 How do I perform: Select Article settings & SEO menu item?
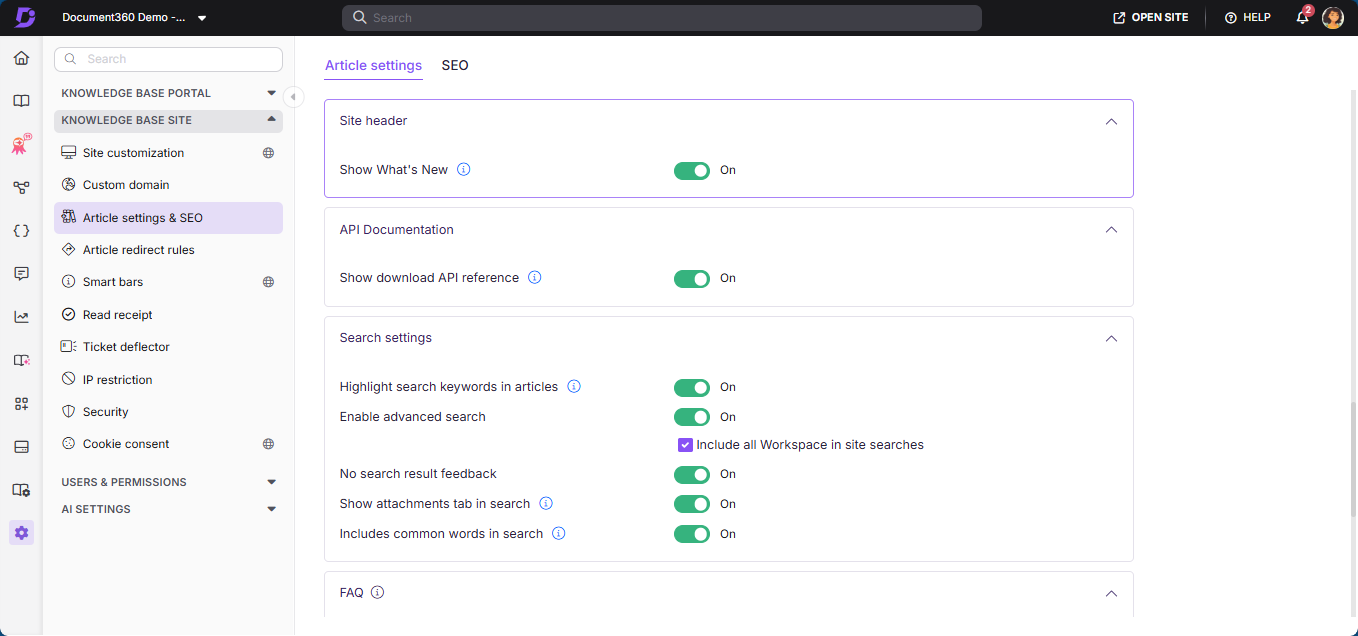coord(168,218)
